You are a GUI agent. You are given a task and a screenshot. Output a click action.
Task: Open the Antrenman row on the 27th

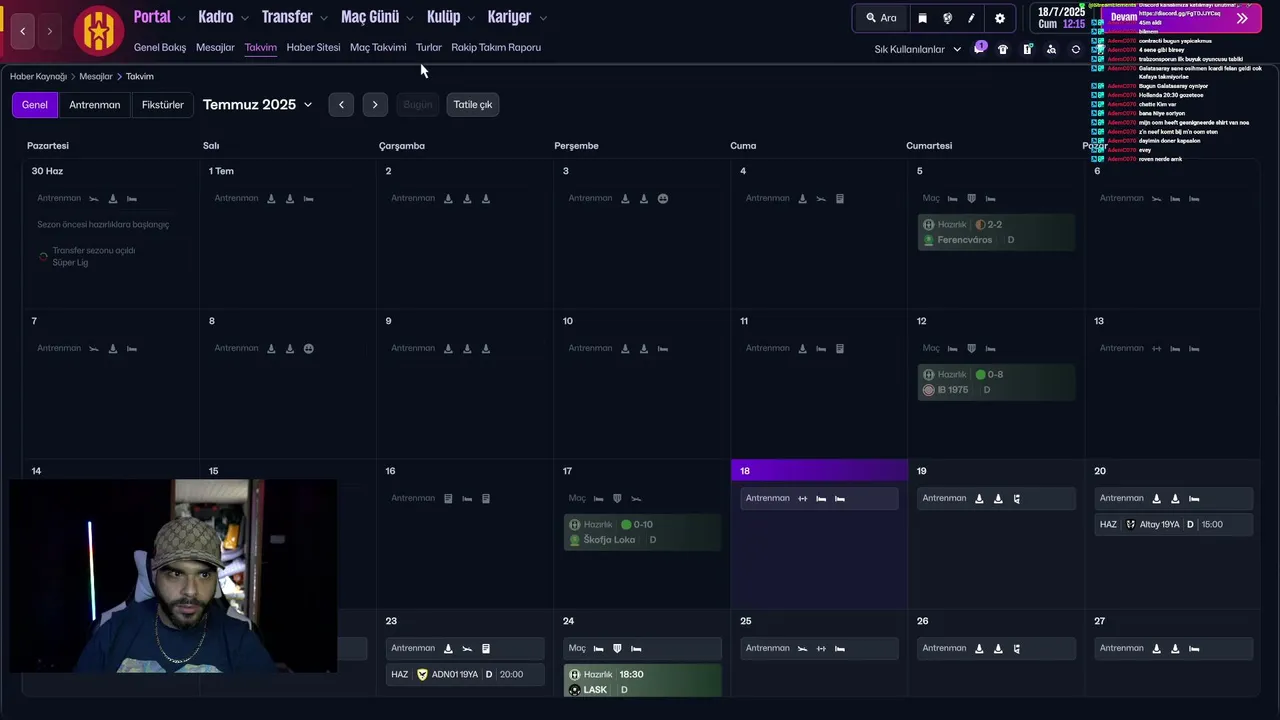point(1173,648)
